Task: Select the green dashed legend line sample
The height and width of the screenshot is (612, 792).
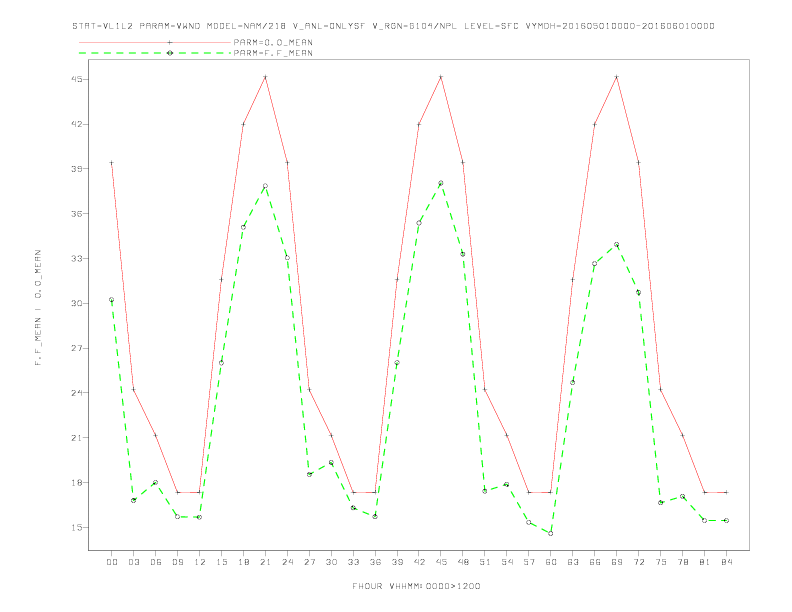Action: 155,53
